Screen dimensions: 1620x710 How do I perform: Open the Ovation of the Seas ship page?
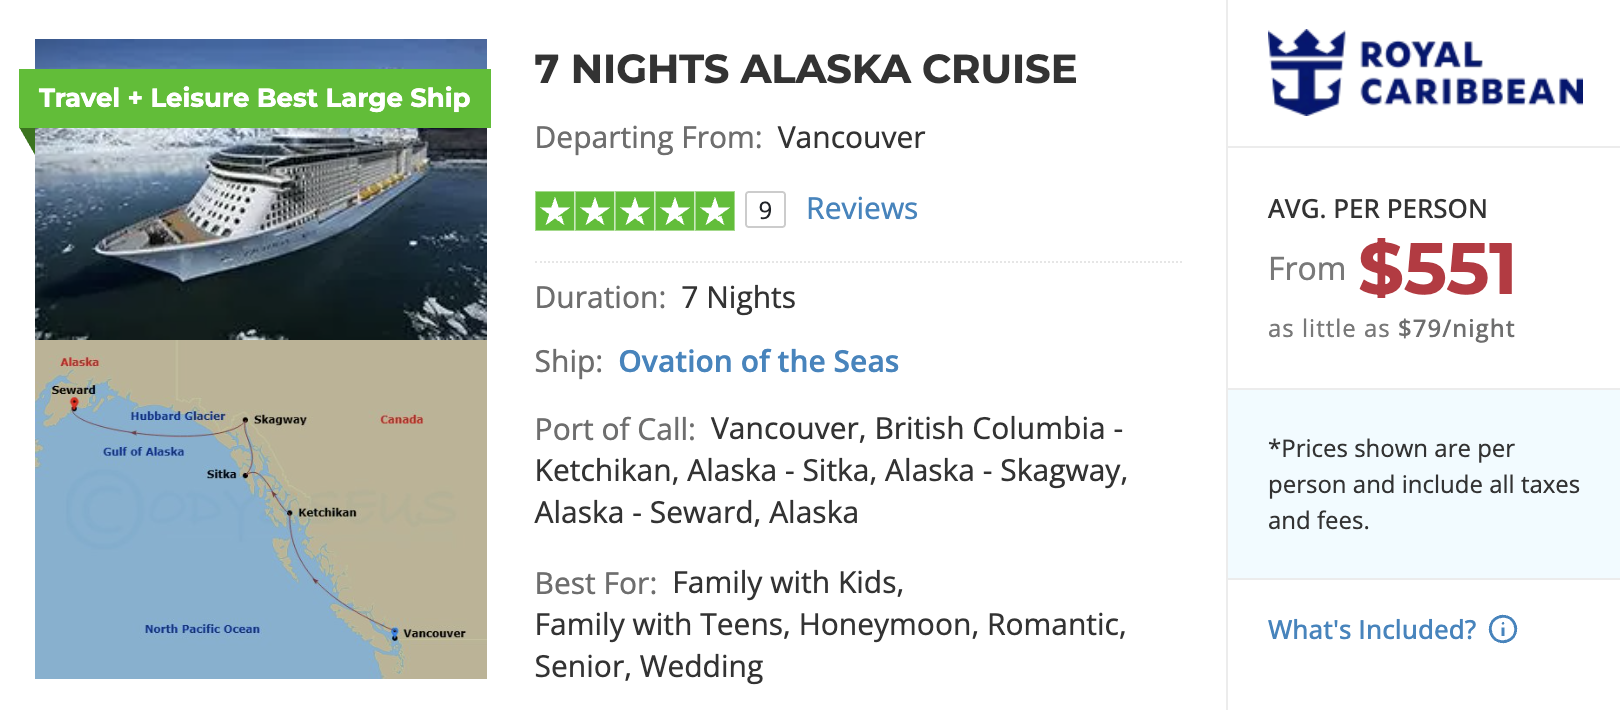[758, 361]
